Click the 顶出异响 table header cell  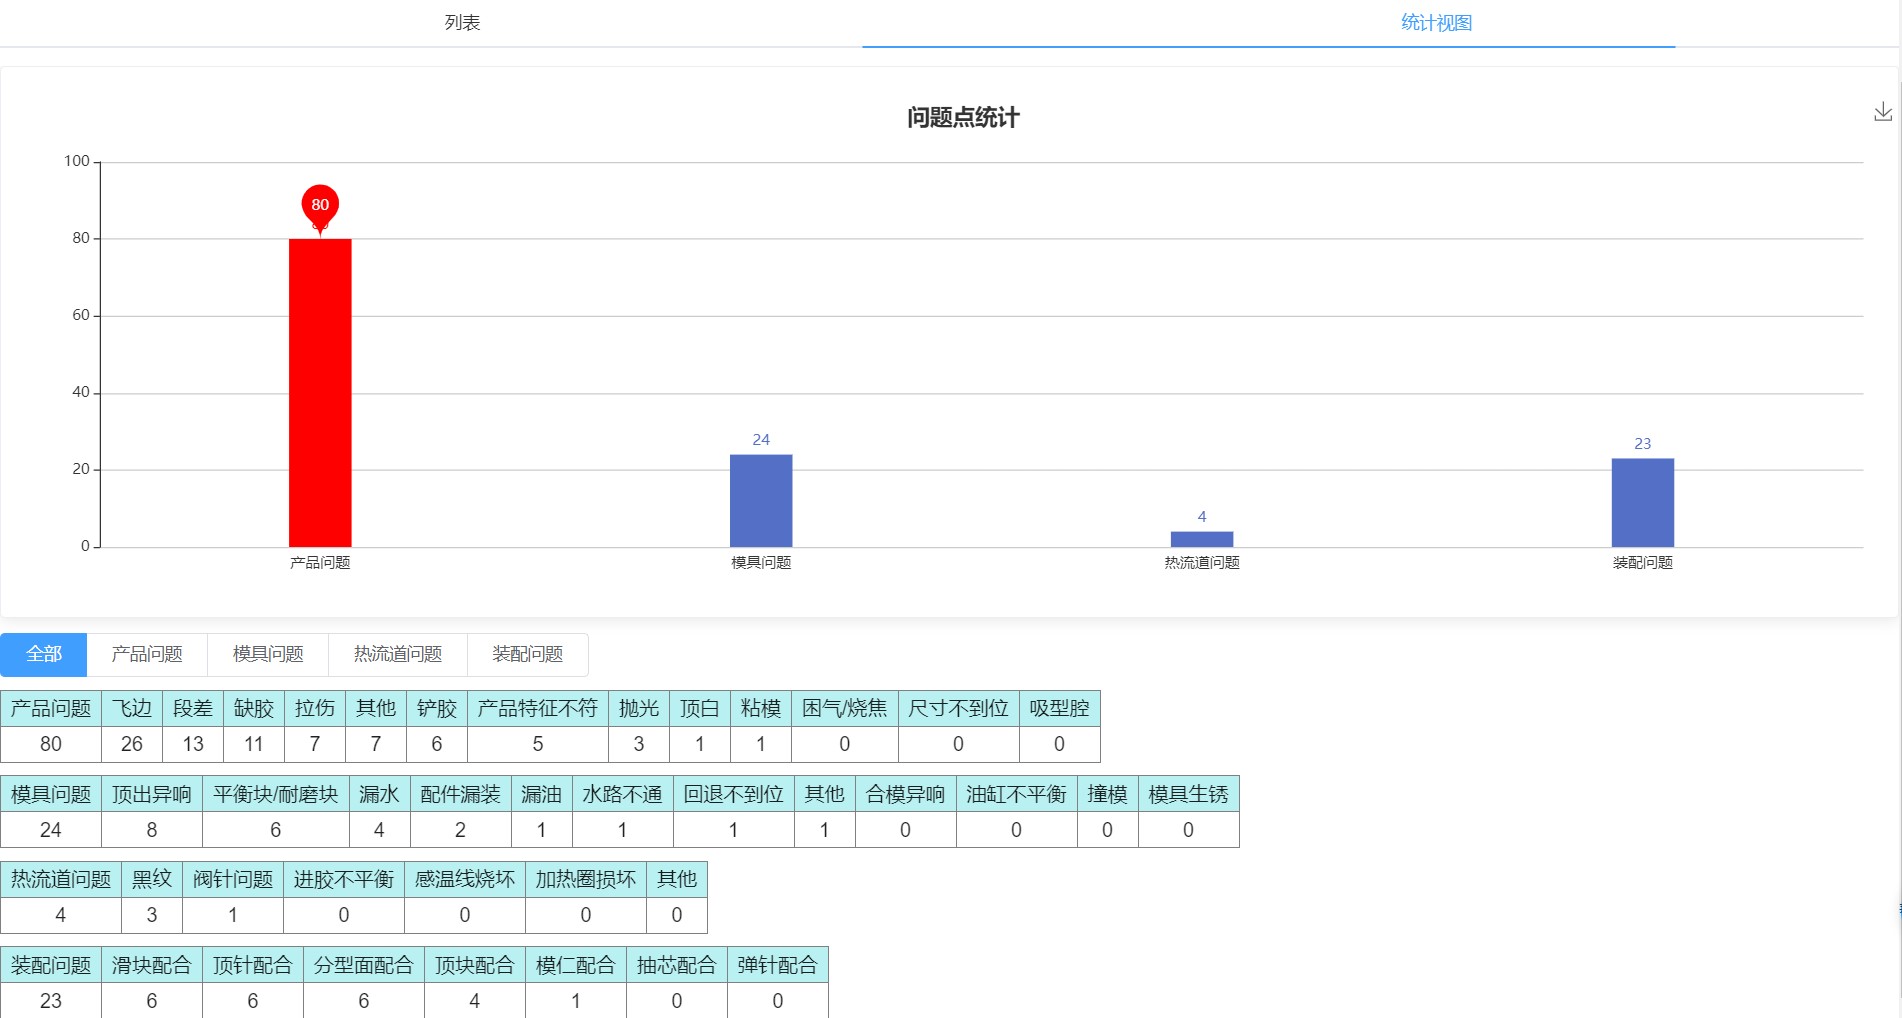[152, 794]
